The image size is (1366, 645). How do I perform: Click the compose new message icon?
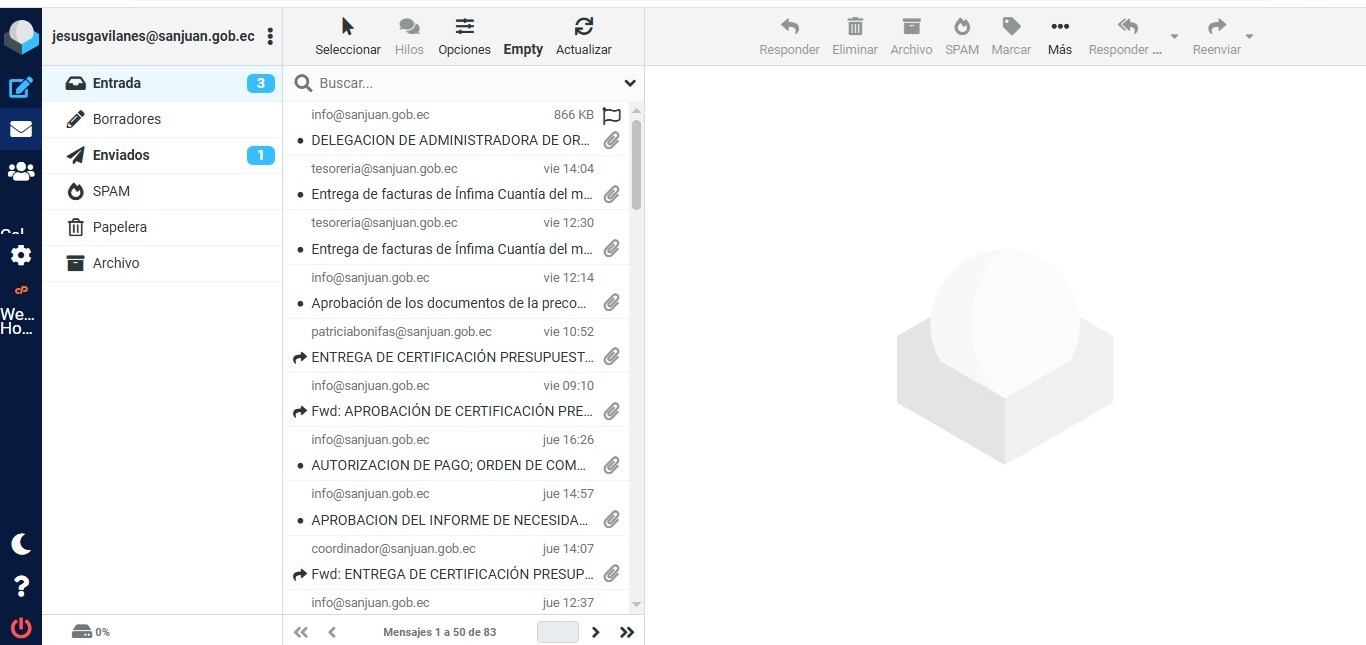(x=21, y=88)
